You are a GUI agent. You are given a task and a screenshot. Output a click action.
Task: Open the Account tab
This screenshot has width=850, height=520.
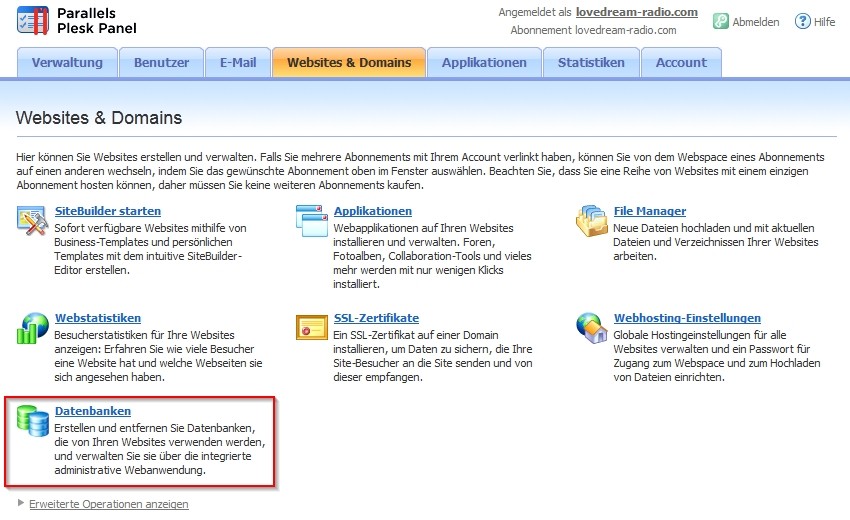tap(681, 62)
